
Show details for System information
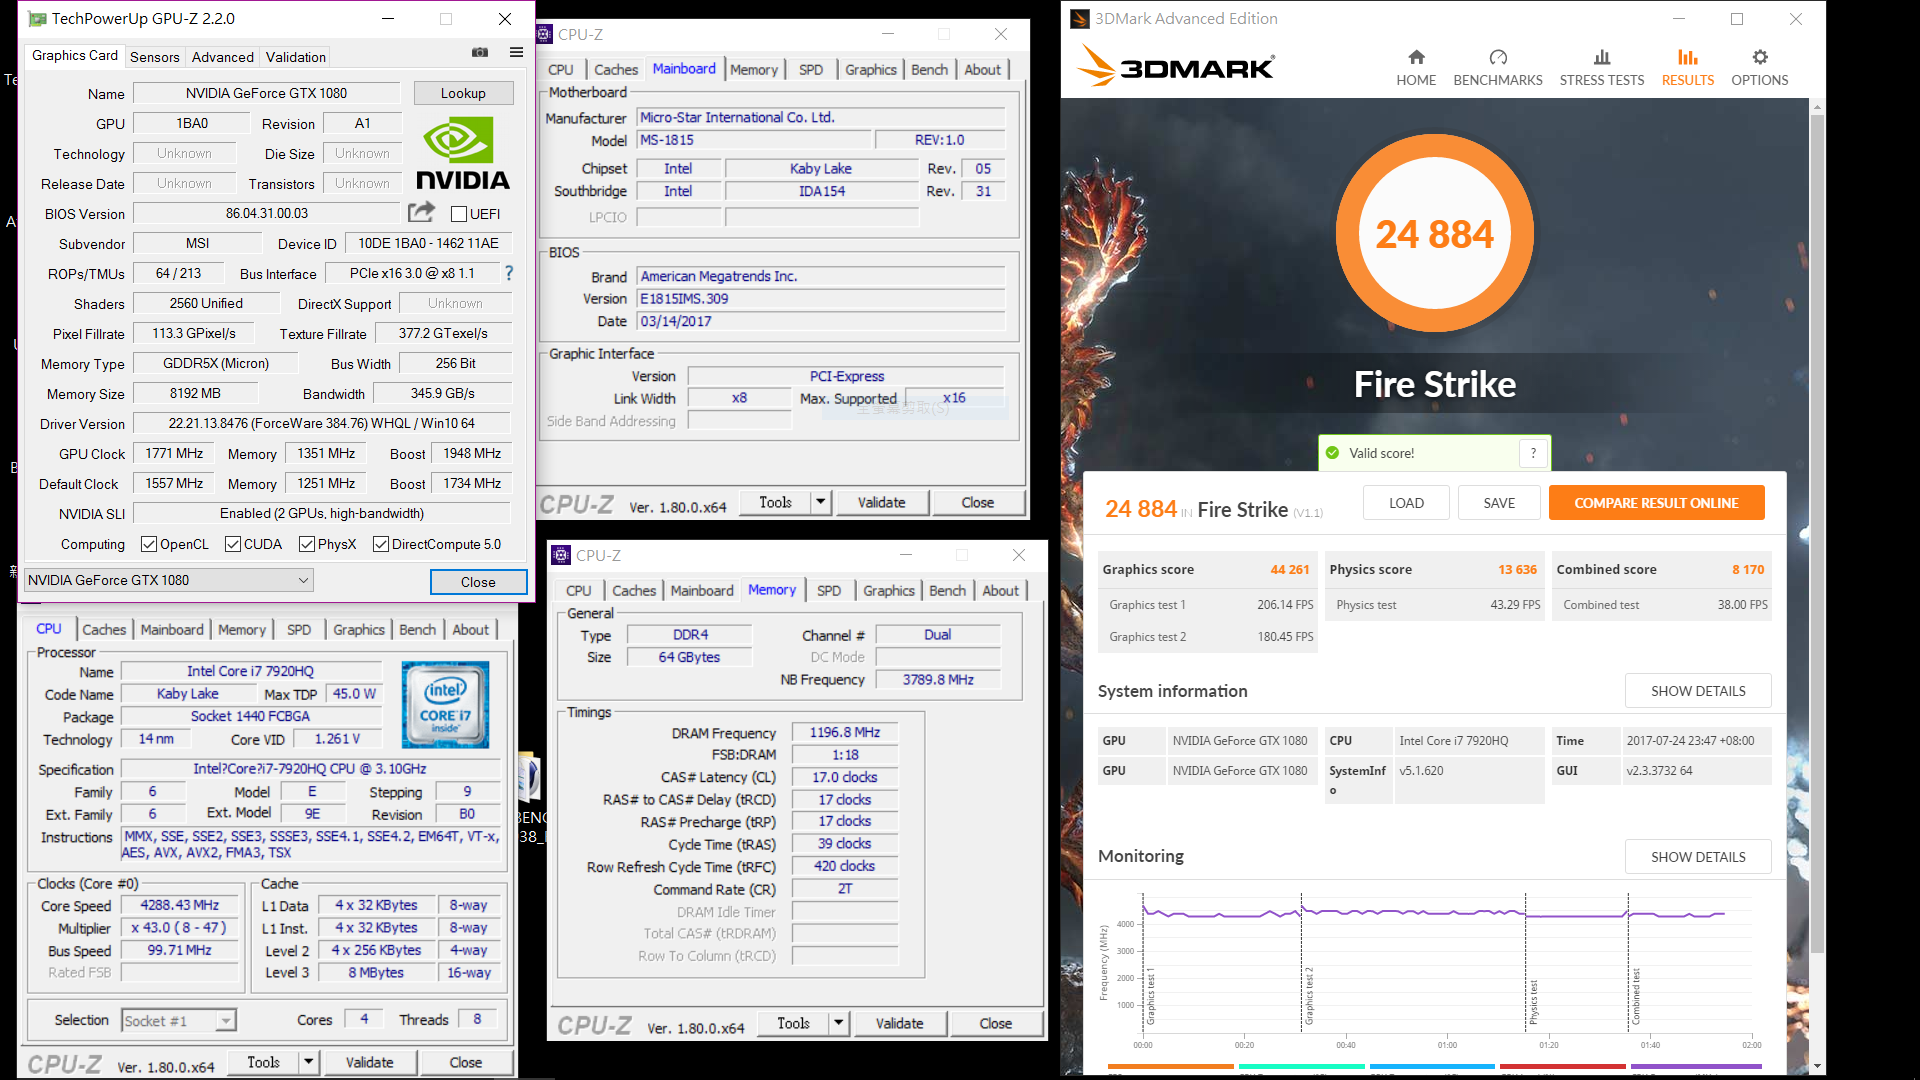tap(1698, 691)
